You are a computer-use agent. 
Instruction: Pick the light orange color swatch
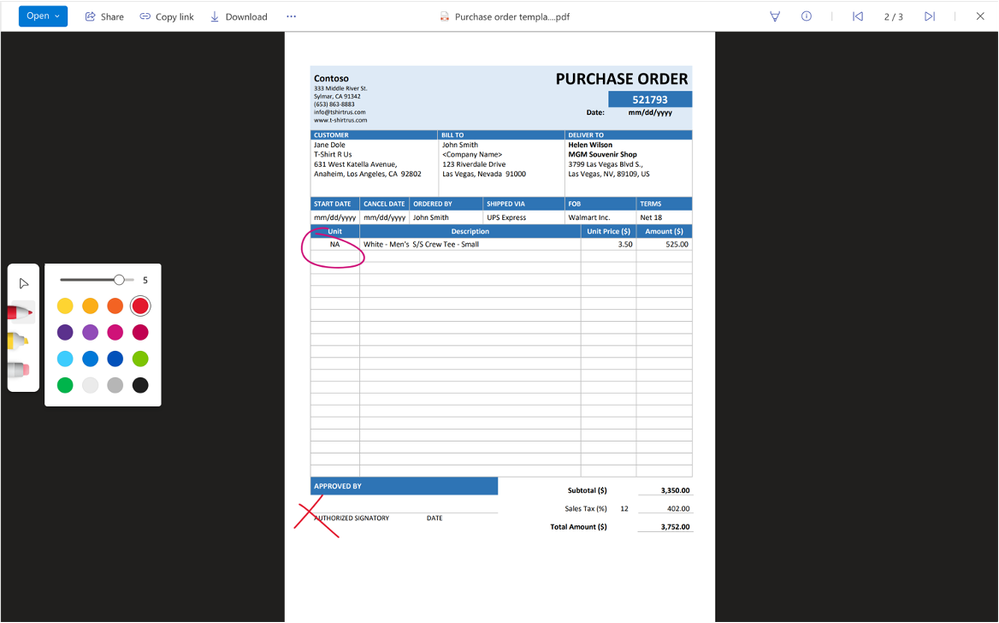pyautogui.click(x=90, y=306)
